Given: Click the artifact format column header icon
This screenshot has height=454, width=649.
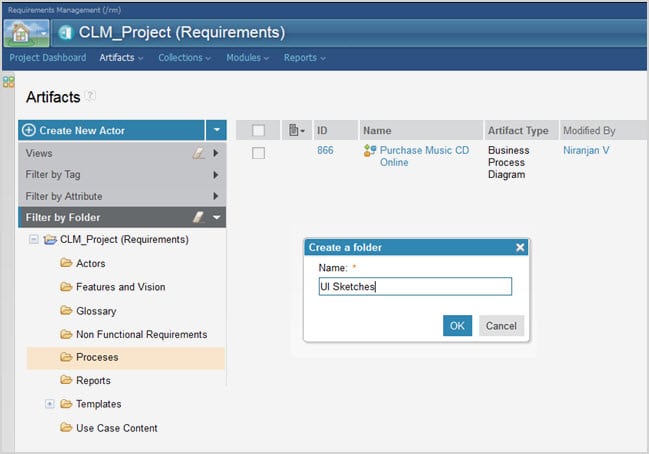Looking at the screenshot, I should (x=293, y=131).
